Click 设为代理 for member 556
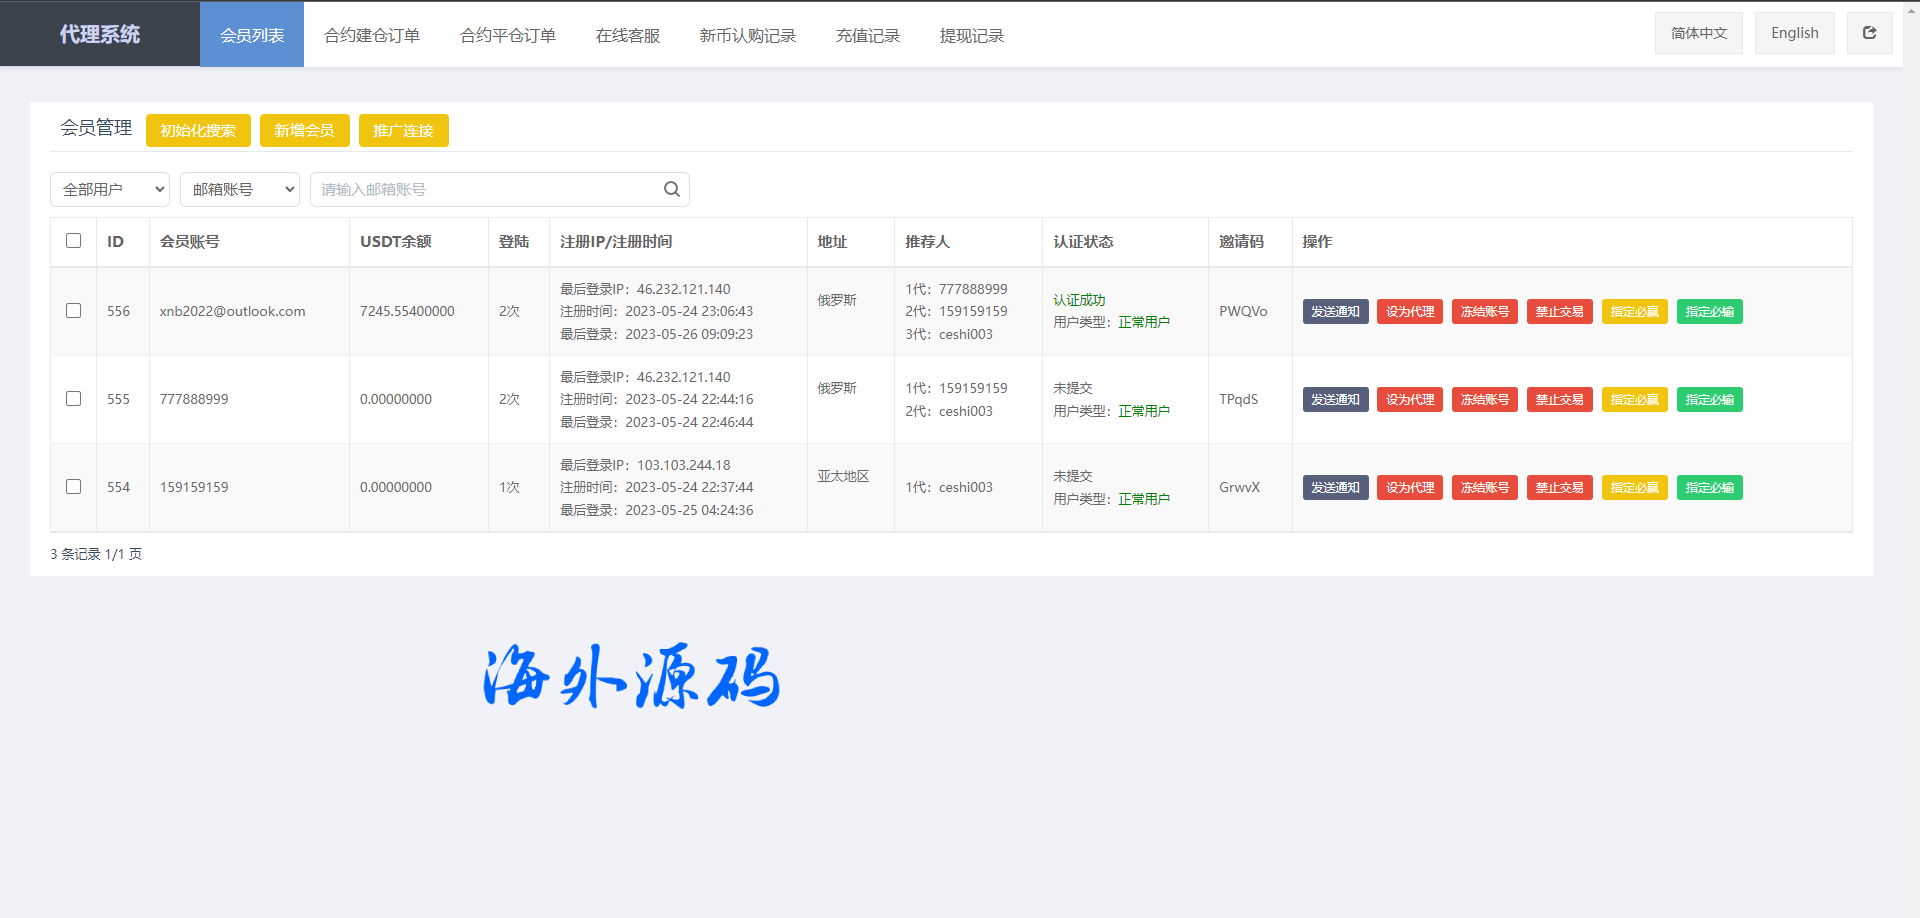Image resolution: width=1920 pixels, height=918 pixels. click(x=1409, y=312)
